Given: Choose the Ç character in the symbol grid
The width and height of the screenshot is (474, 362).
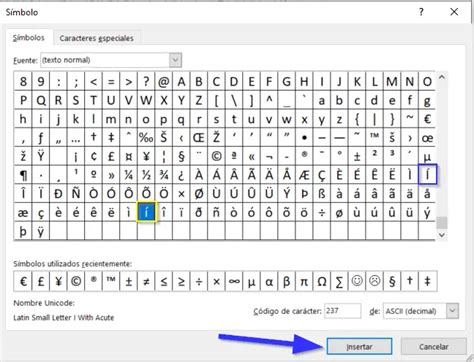Looking at the screenshot, I should (x=322, y=175).
